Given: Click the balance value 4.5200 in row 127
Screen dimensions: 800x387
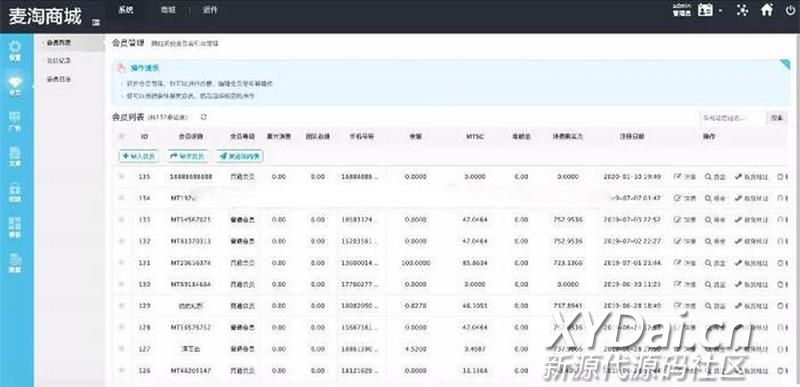Looking at the screenshot, I should 415,349.
